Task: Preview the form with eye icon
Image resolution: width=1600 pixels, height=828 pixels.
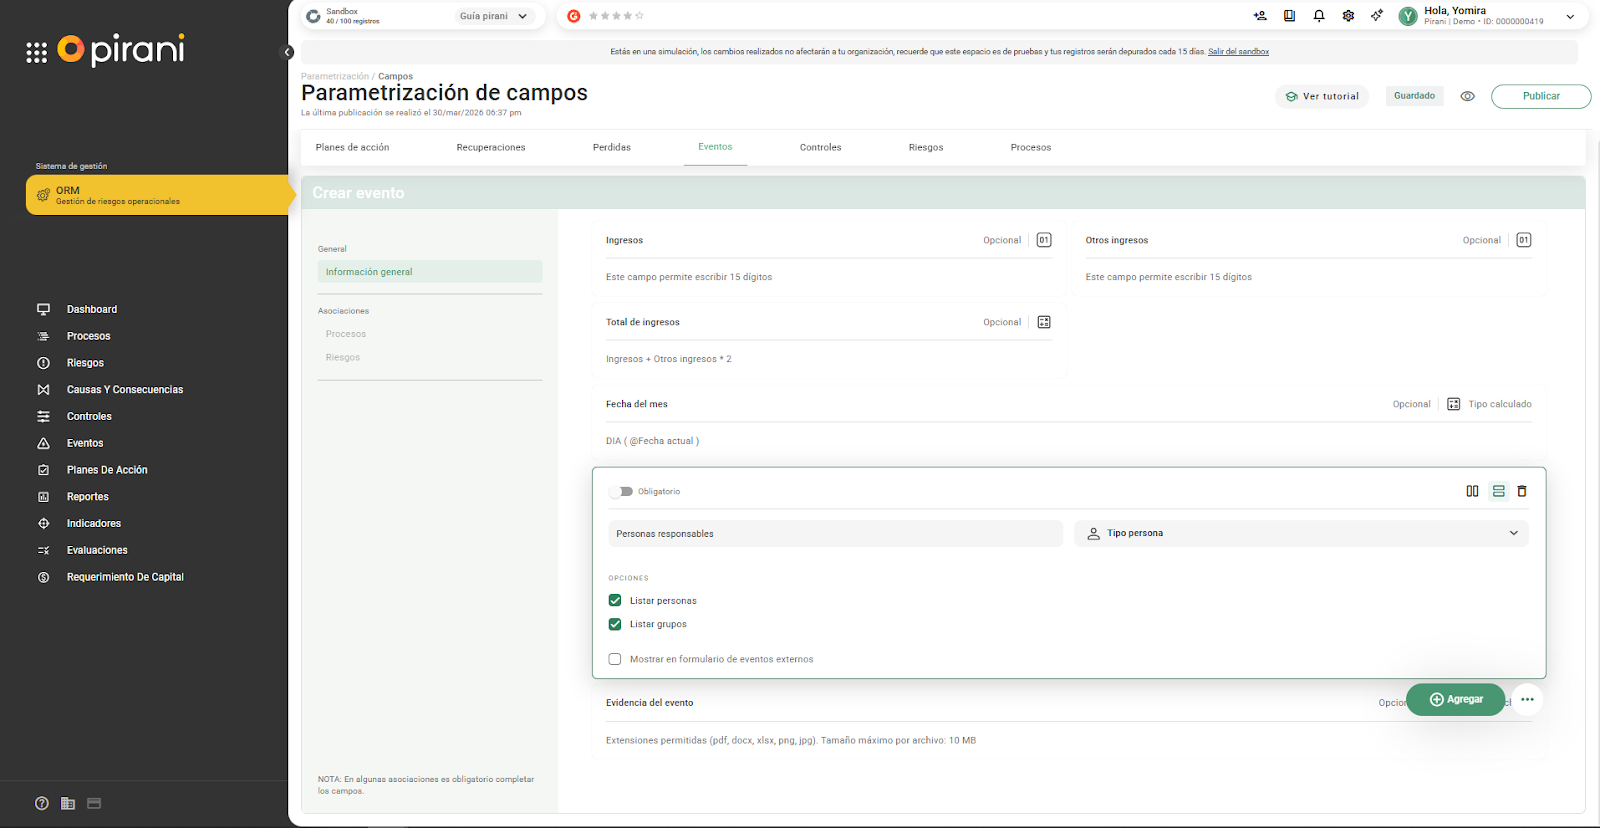Action: (x=1467, y=96)
